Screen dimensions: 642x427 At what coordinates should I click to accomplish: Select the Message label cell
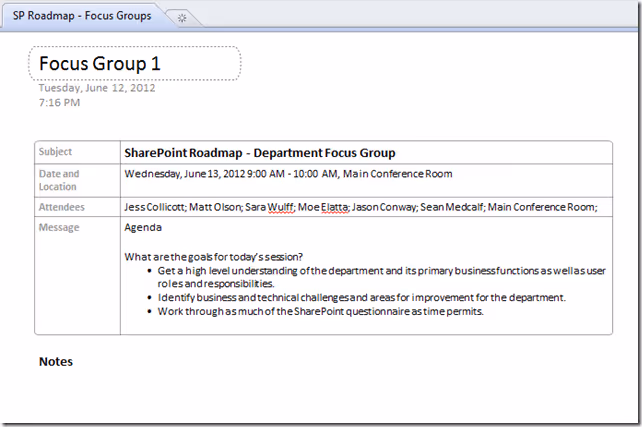77,276
